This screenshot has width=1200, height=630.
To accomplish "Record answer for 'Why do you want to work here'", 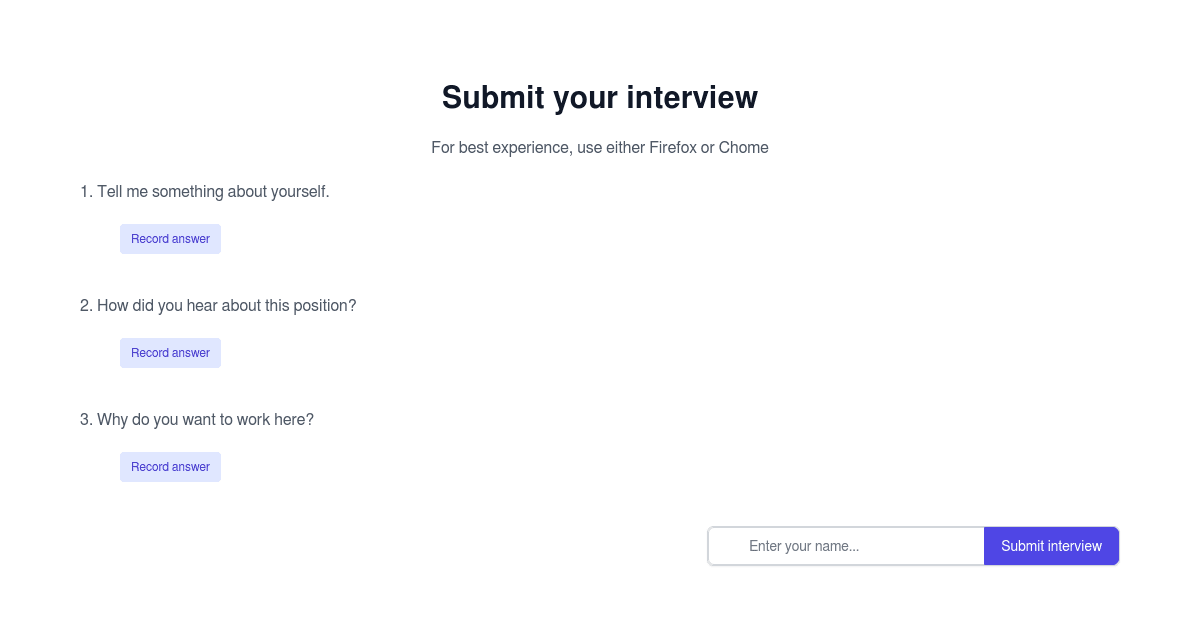I will pyautogui.click(x=170, y=466).
